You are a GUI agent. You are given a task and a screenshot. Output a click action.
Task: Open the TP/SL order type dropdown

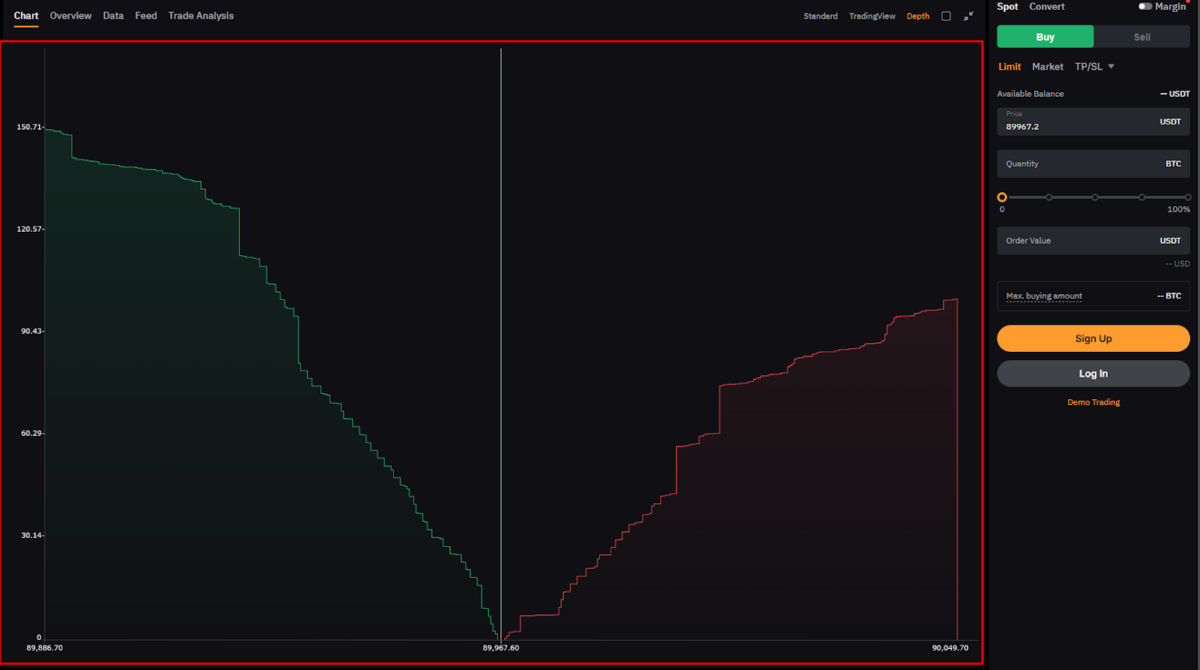(x=1095, y=66)
